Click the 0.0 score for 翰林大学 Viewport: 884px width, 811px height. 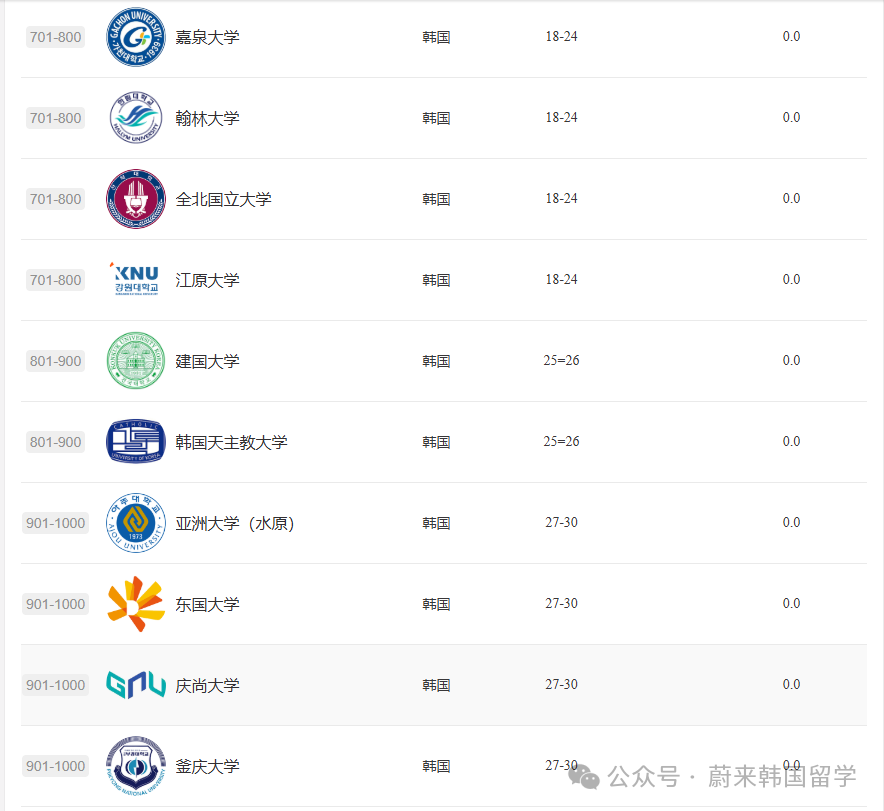[792, 118]
